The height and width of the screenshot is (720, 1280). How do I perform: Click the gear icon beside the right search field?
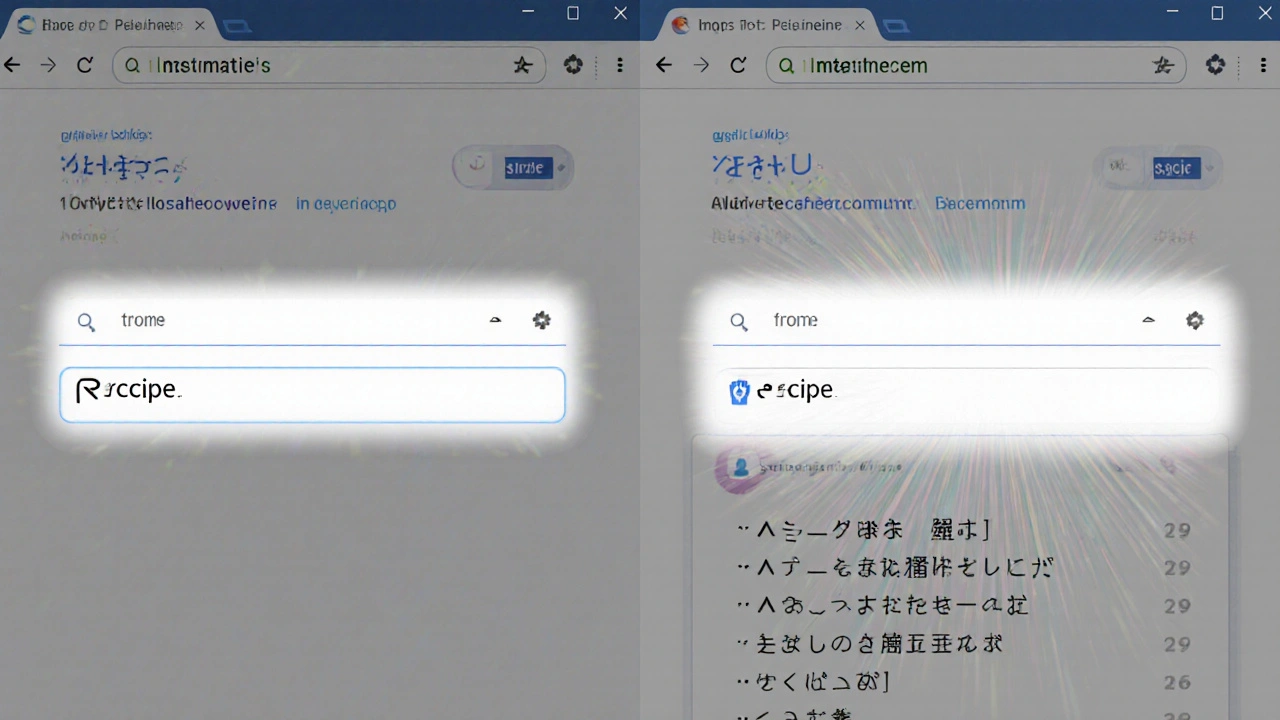pyautogui.click(x=1195, y=320)
